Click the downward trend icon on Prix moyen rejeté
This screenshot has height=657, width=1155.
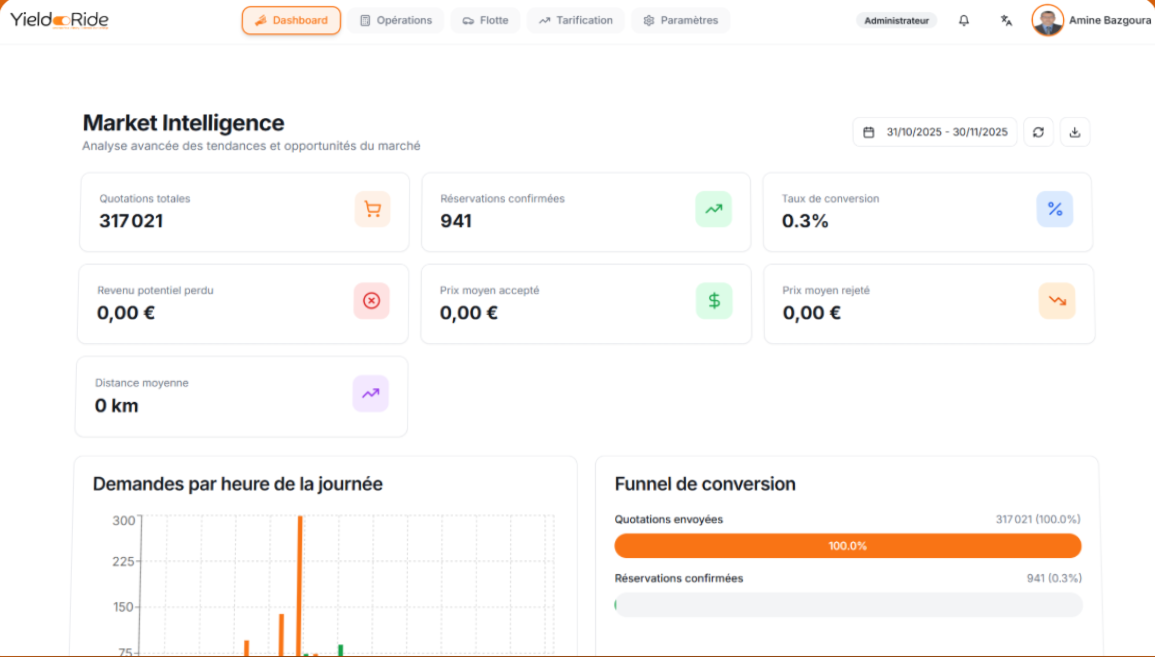pos(1057,301)
